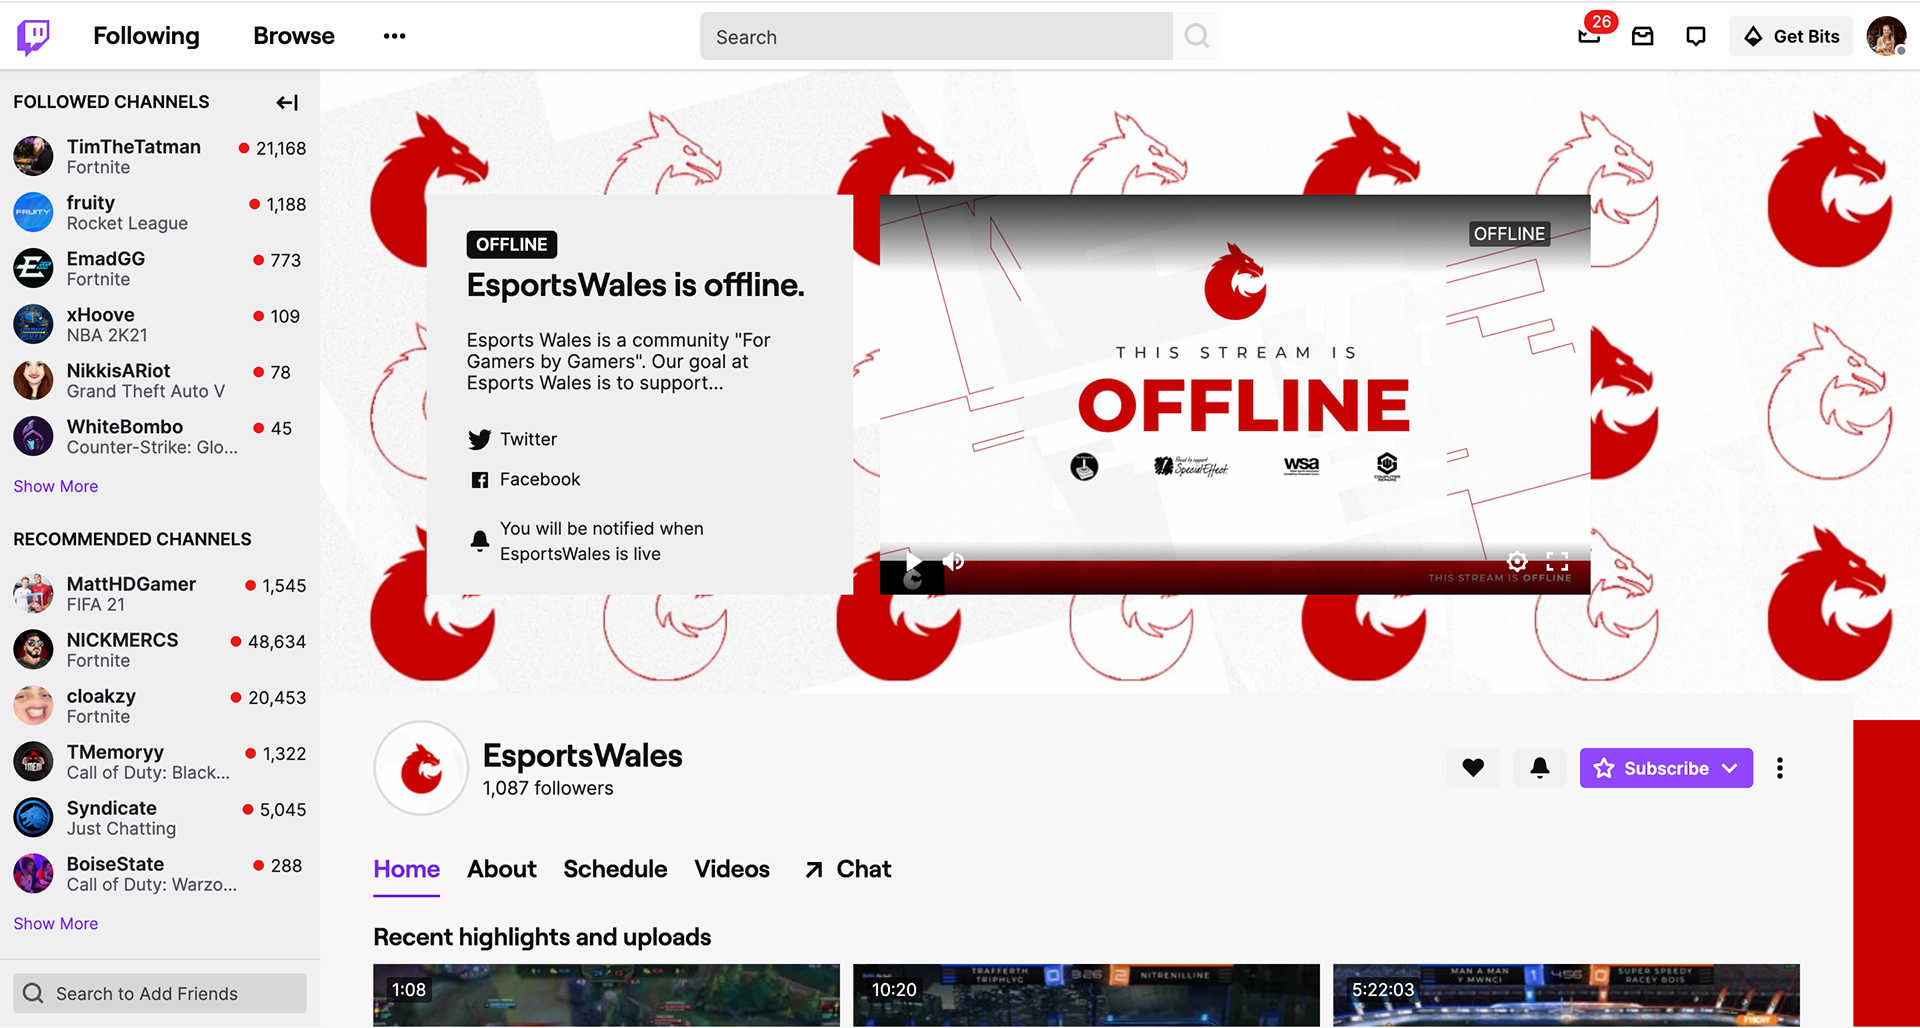Go to the Following page
The image size is (1920, 1028).
(x=146, y=36)
